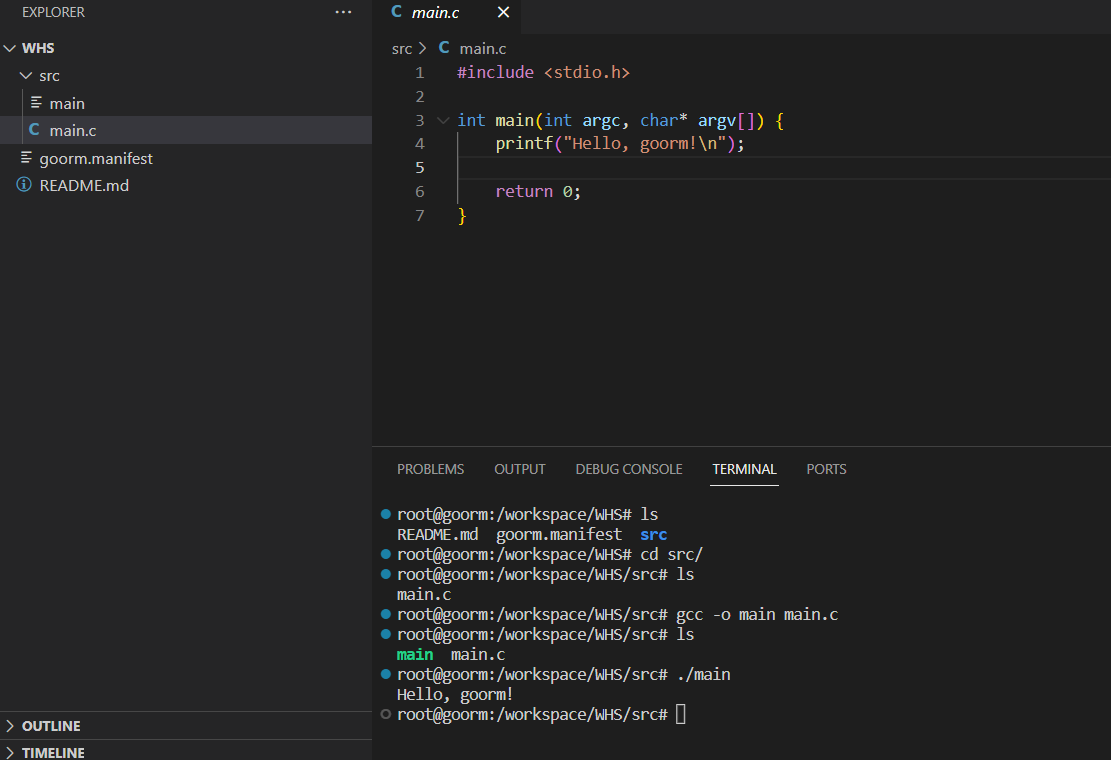Close the main.c editor tab
The image size is (1111, 760).
(503, 13)
